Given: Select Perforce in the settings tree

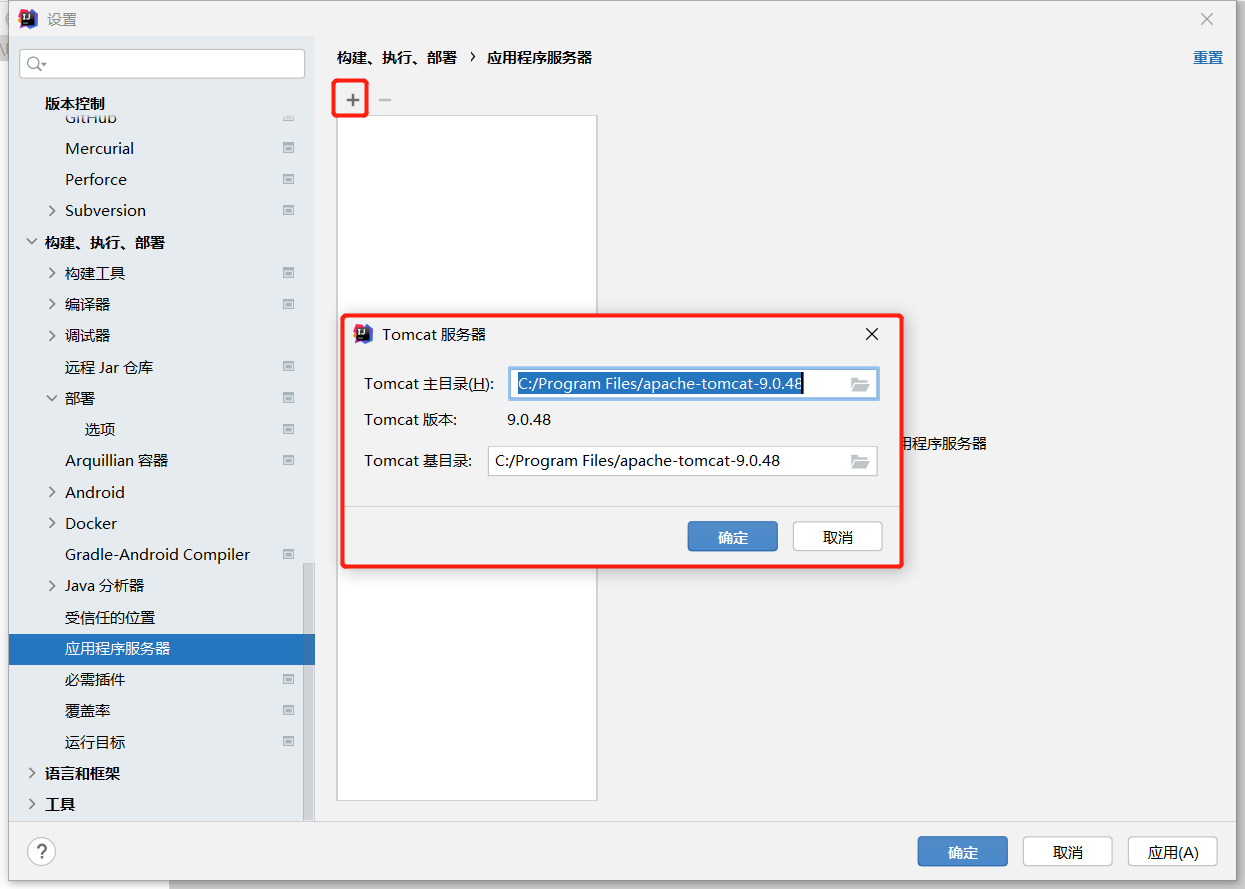Looking at the screenshot, I should (x=96, y=179).
